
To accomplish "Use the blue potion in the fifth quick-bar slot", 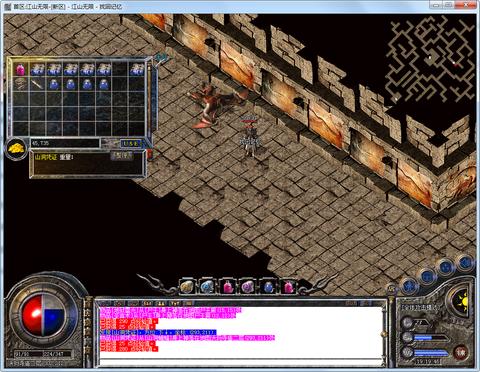I will pos(269,286).
